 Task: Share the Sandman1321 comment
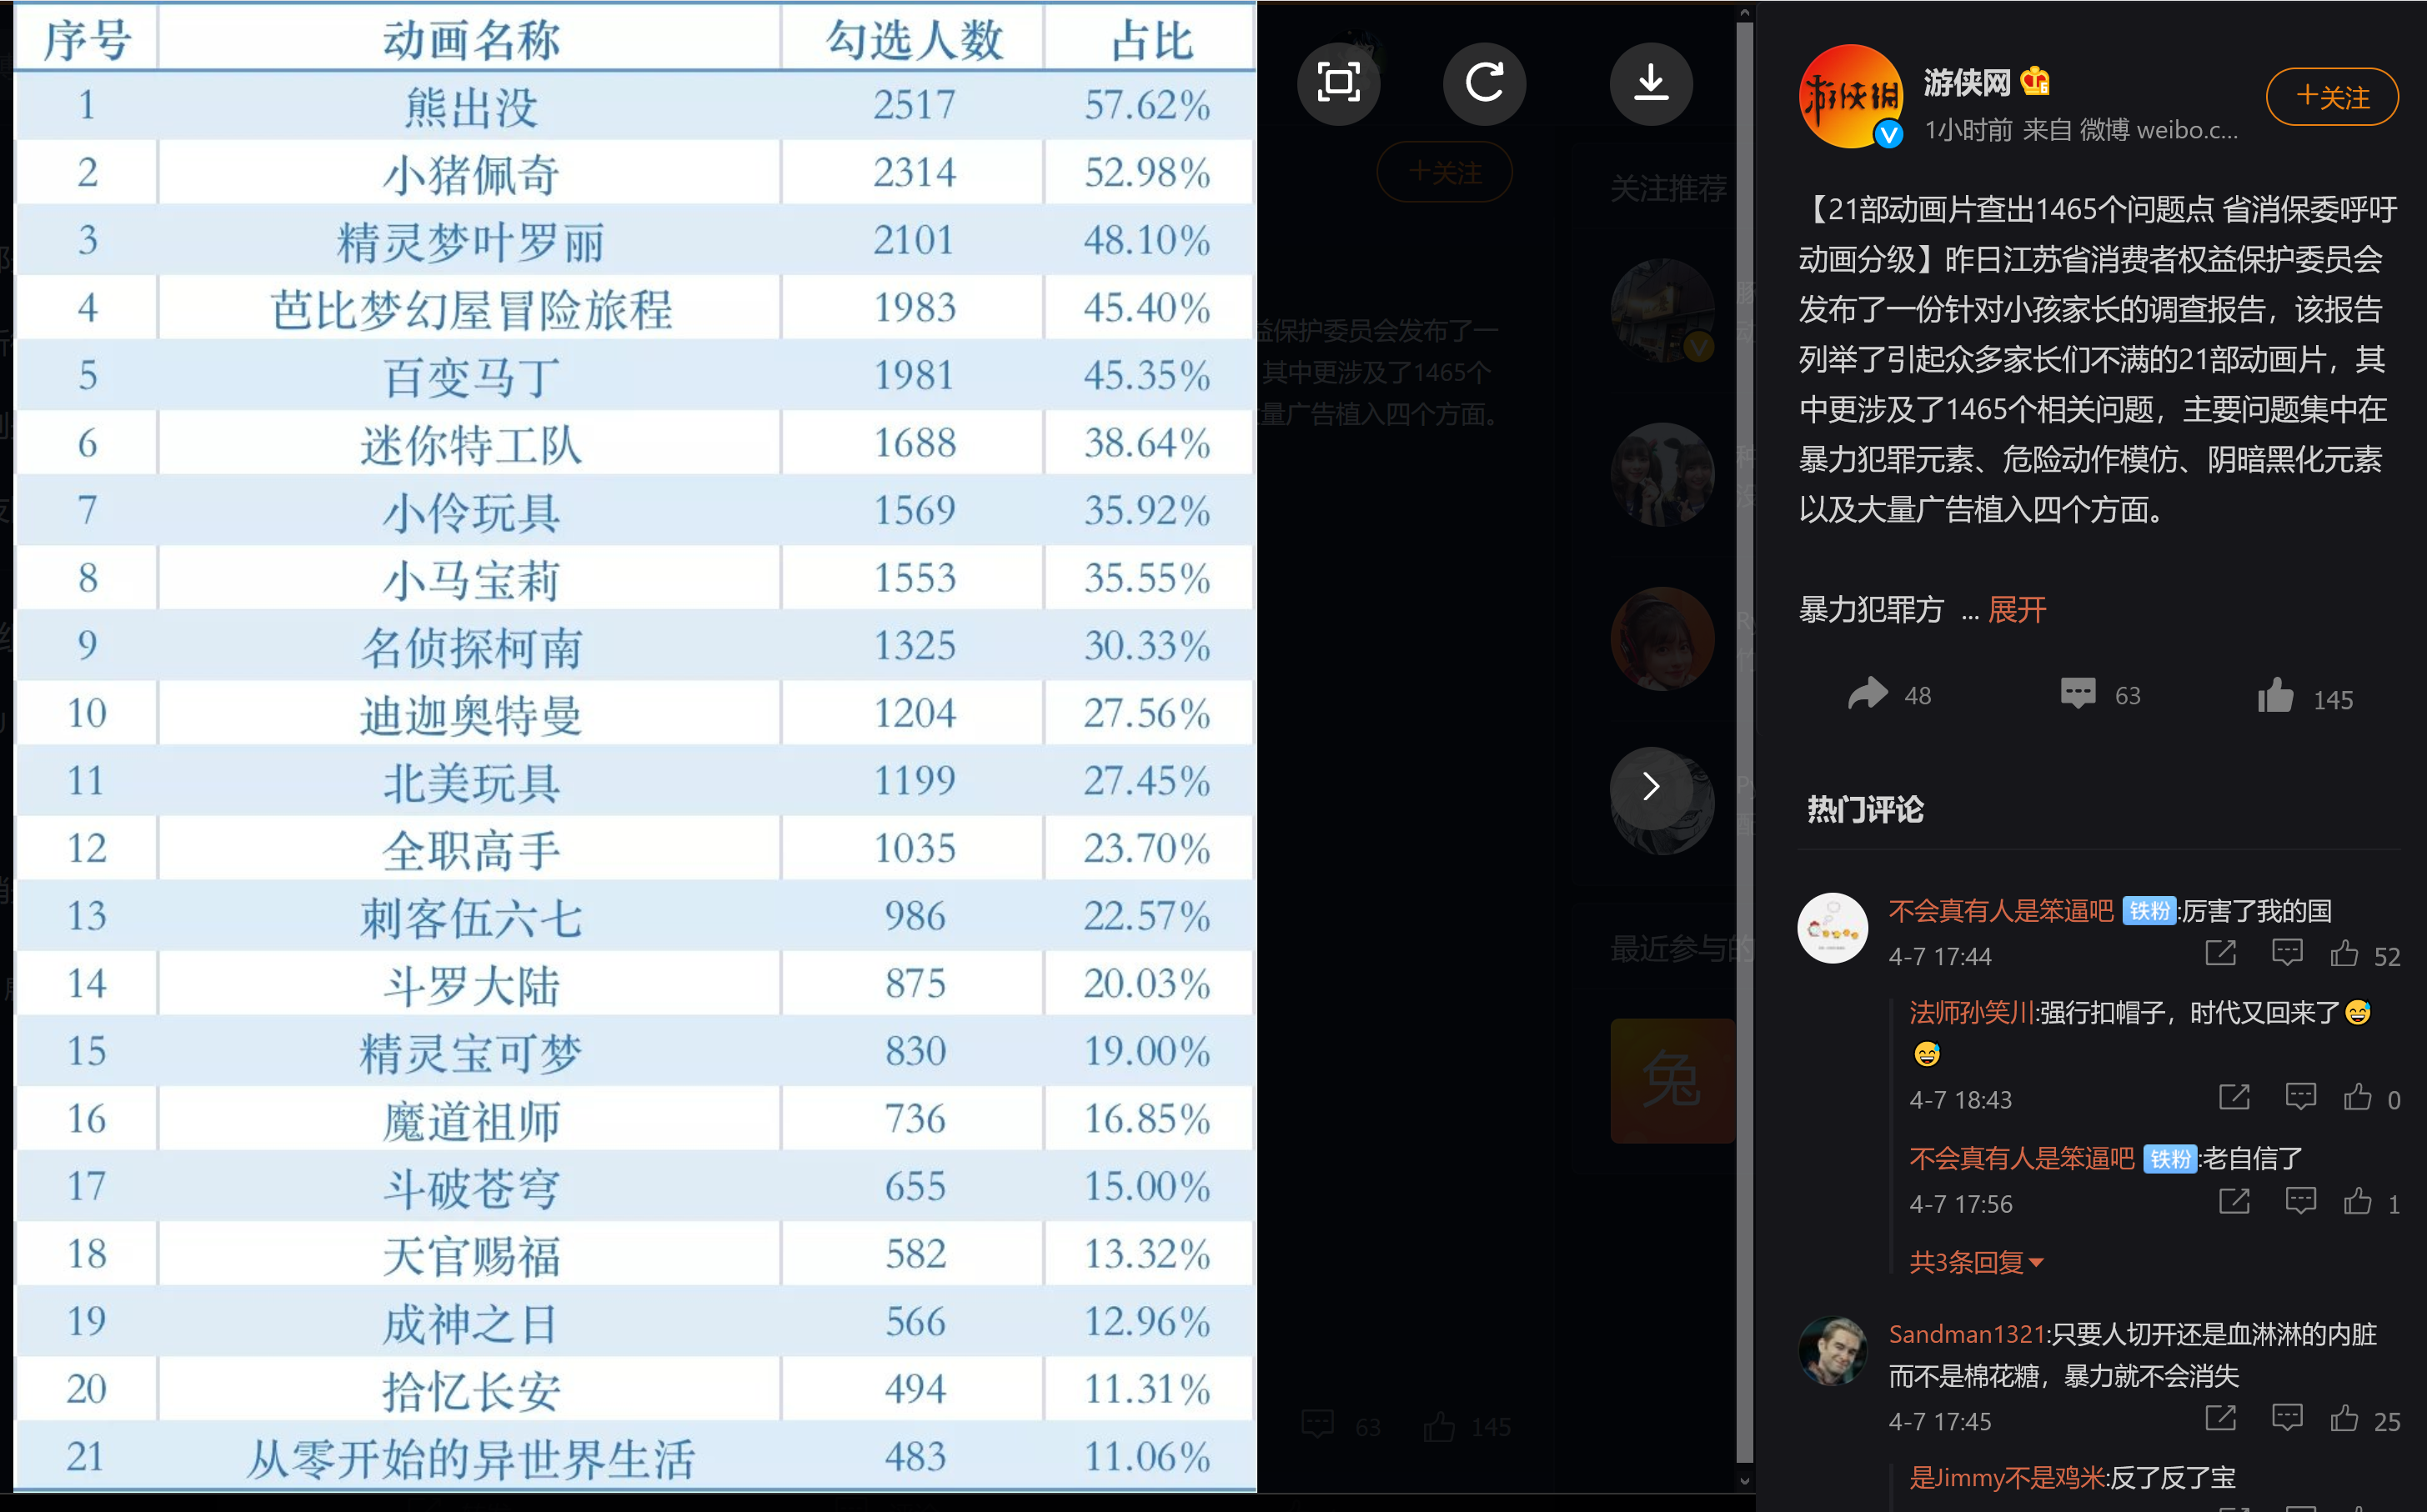[x=2220, y=1418]
